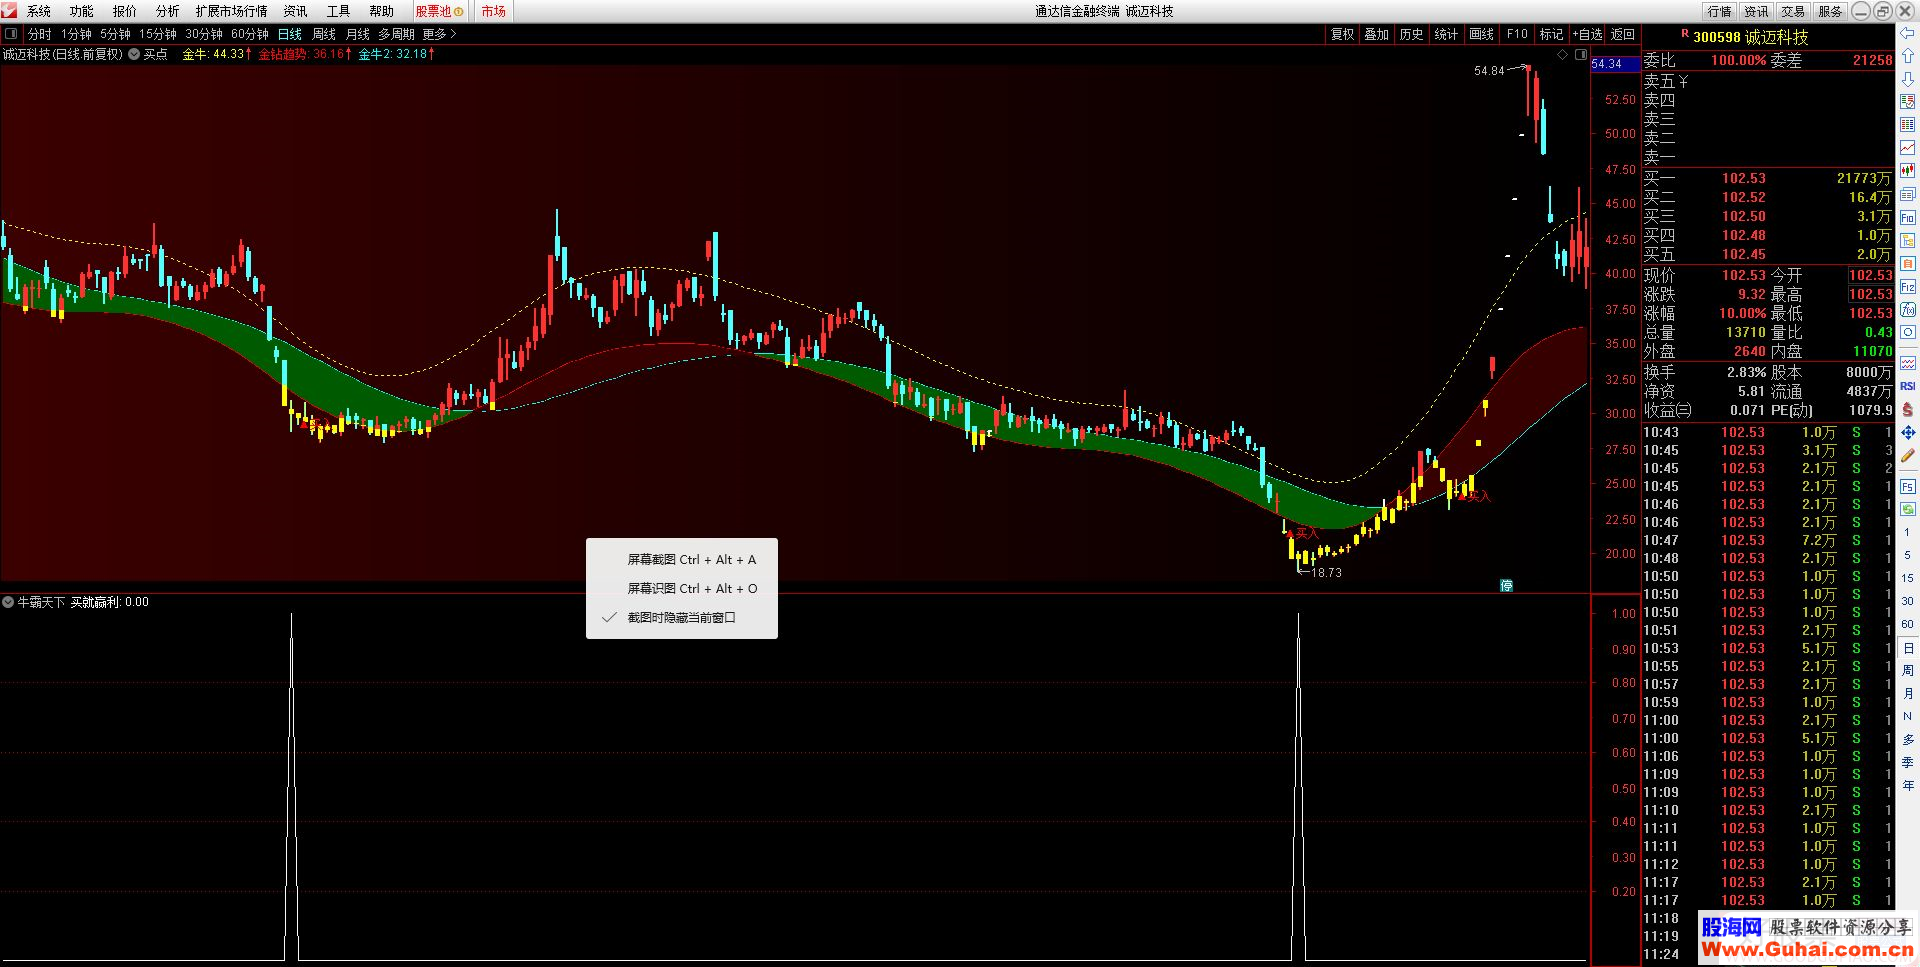Switch to 日 period in sidebar
The height and width of the screenshot is (967, 1920).
click(x=1908, y=648)
